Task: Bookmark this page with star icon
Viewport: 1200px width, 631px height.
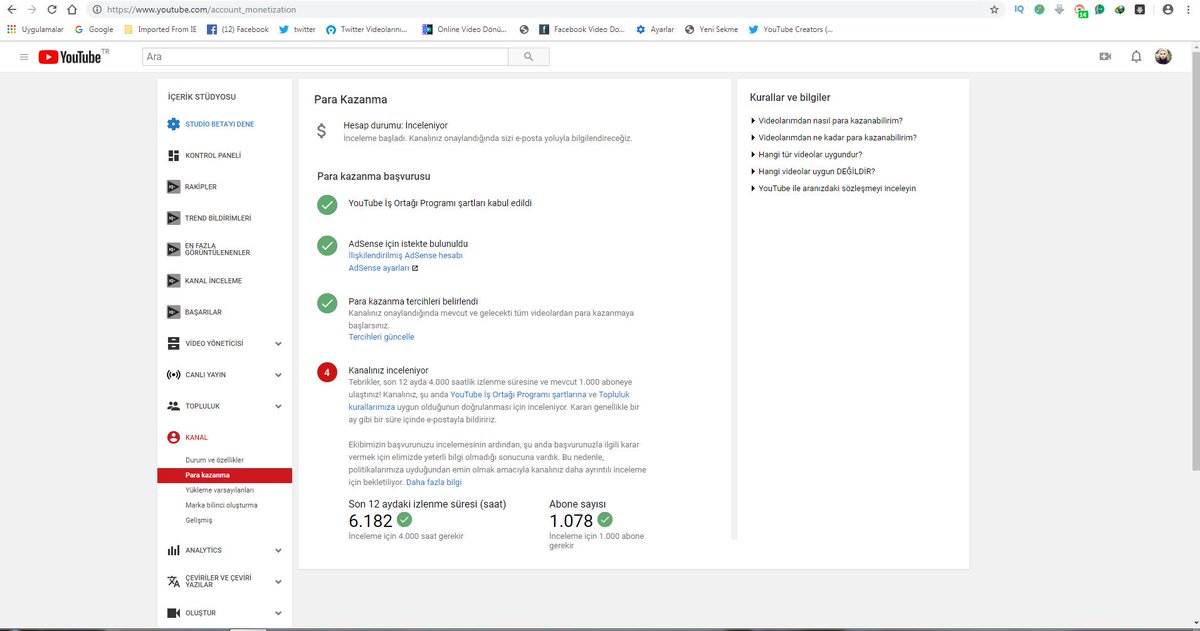Action: pos(994,9)
